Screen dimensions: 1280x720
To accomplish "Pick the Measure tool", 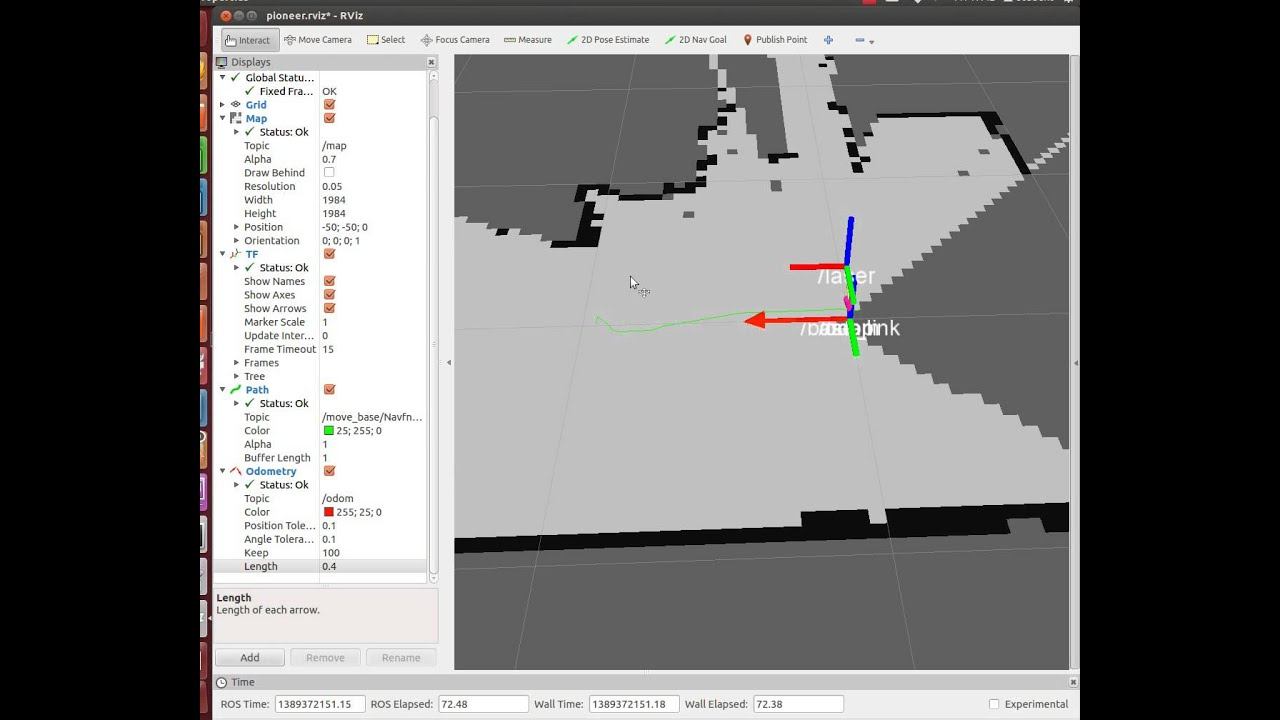I will (x=528, y=40).
